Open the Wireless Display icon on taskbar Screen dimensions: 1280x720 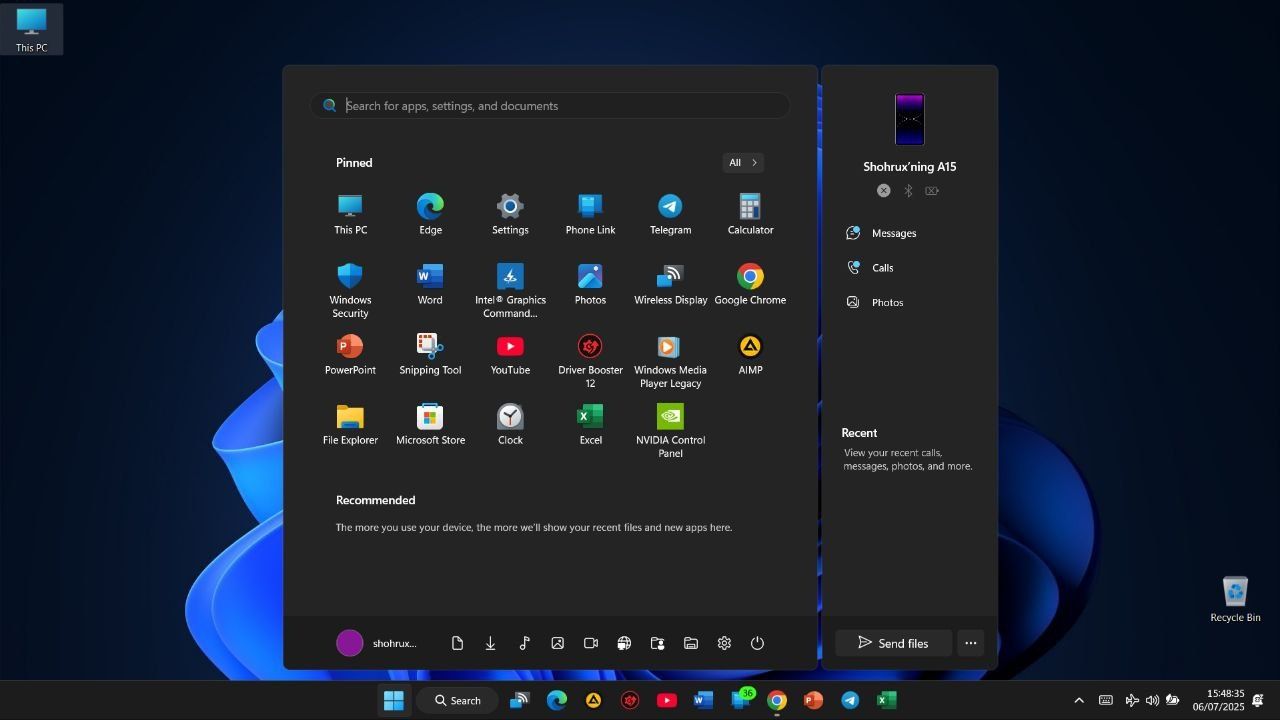[519, 700]
